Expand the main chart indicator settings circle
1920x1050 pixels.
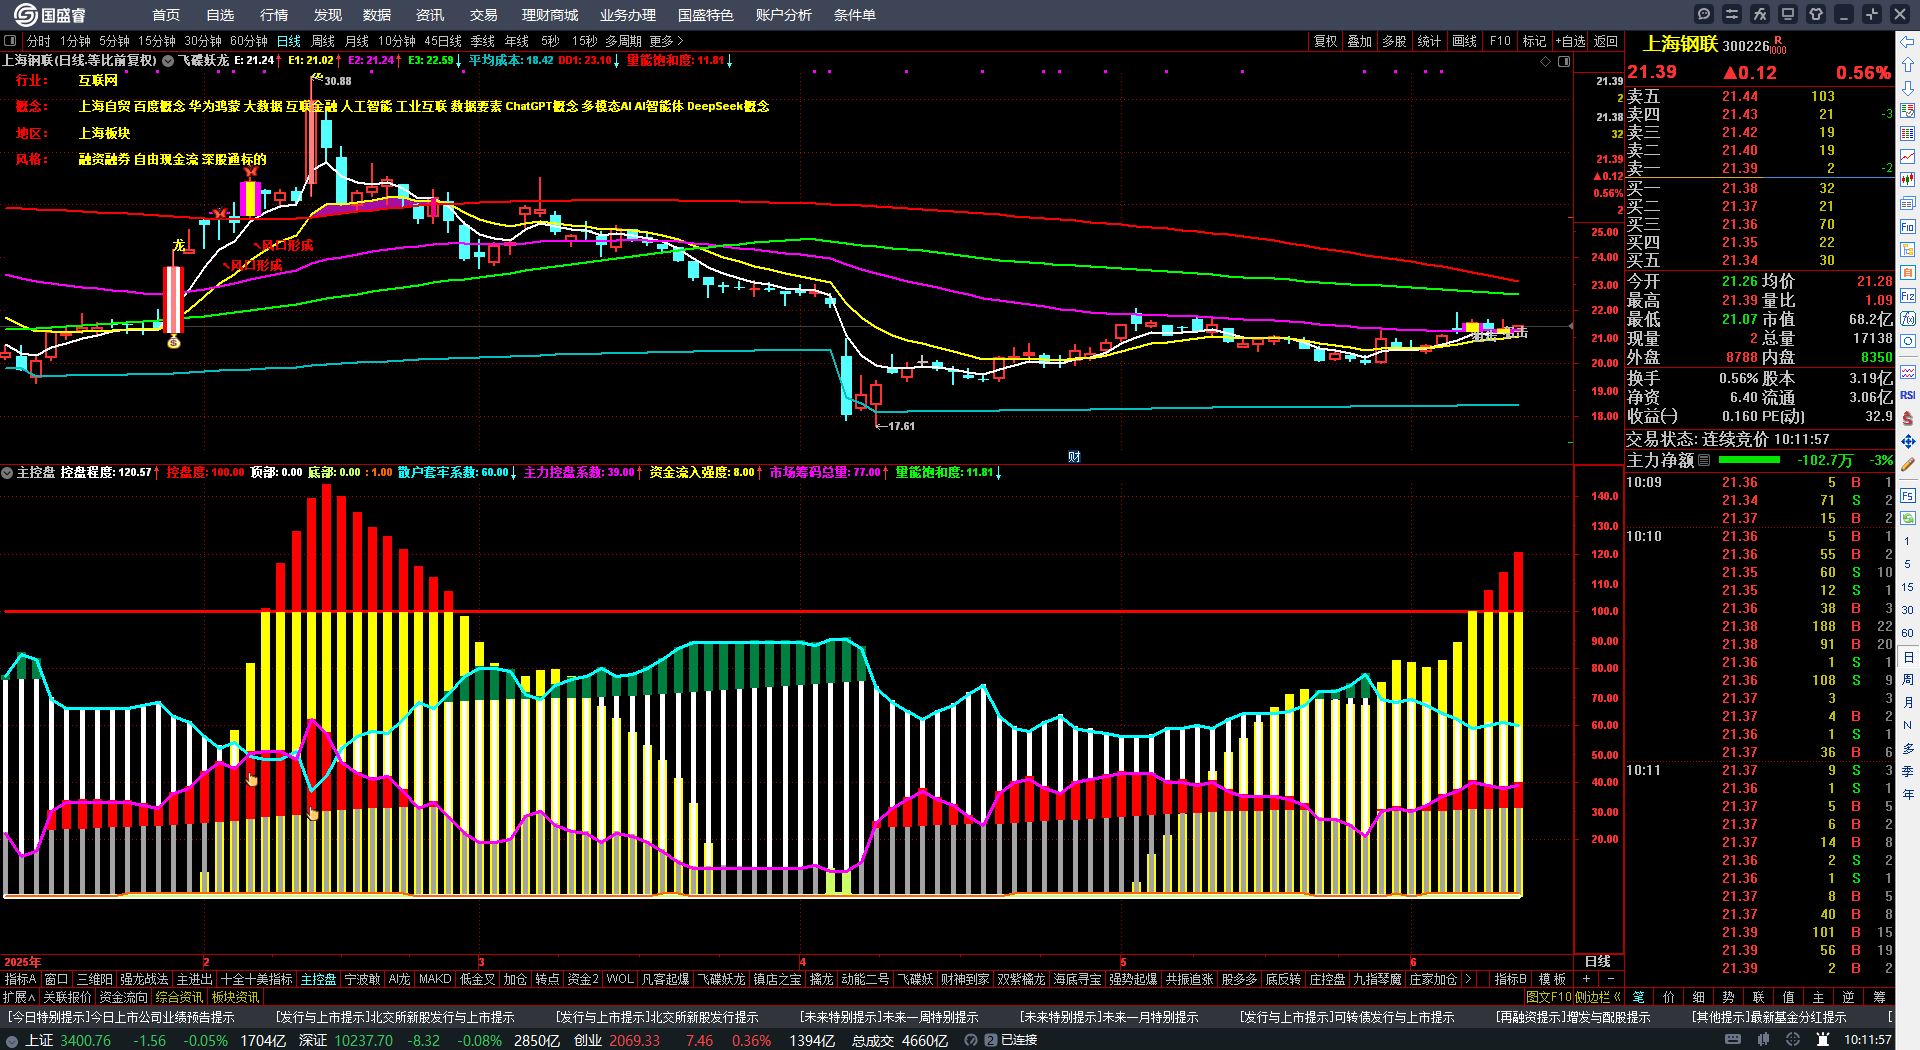pos(168,61)
